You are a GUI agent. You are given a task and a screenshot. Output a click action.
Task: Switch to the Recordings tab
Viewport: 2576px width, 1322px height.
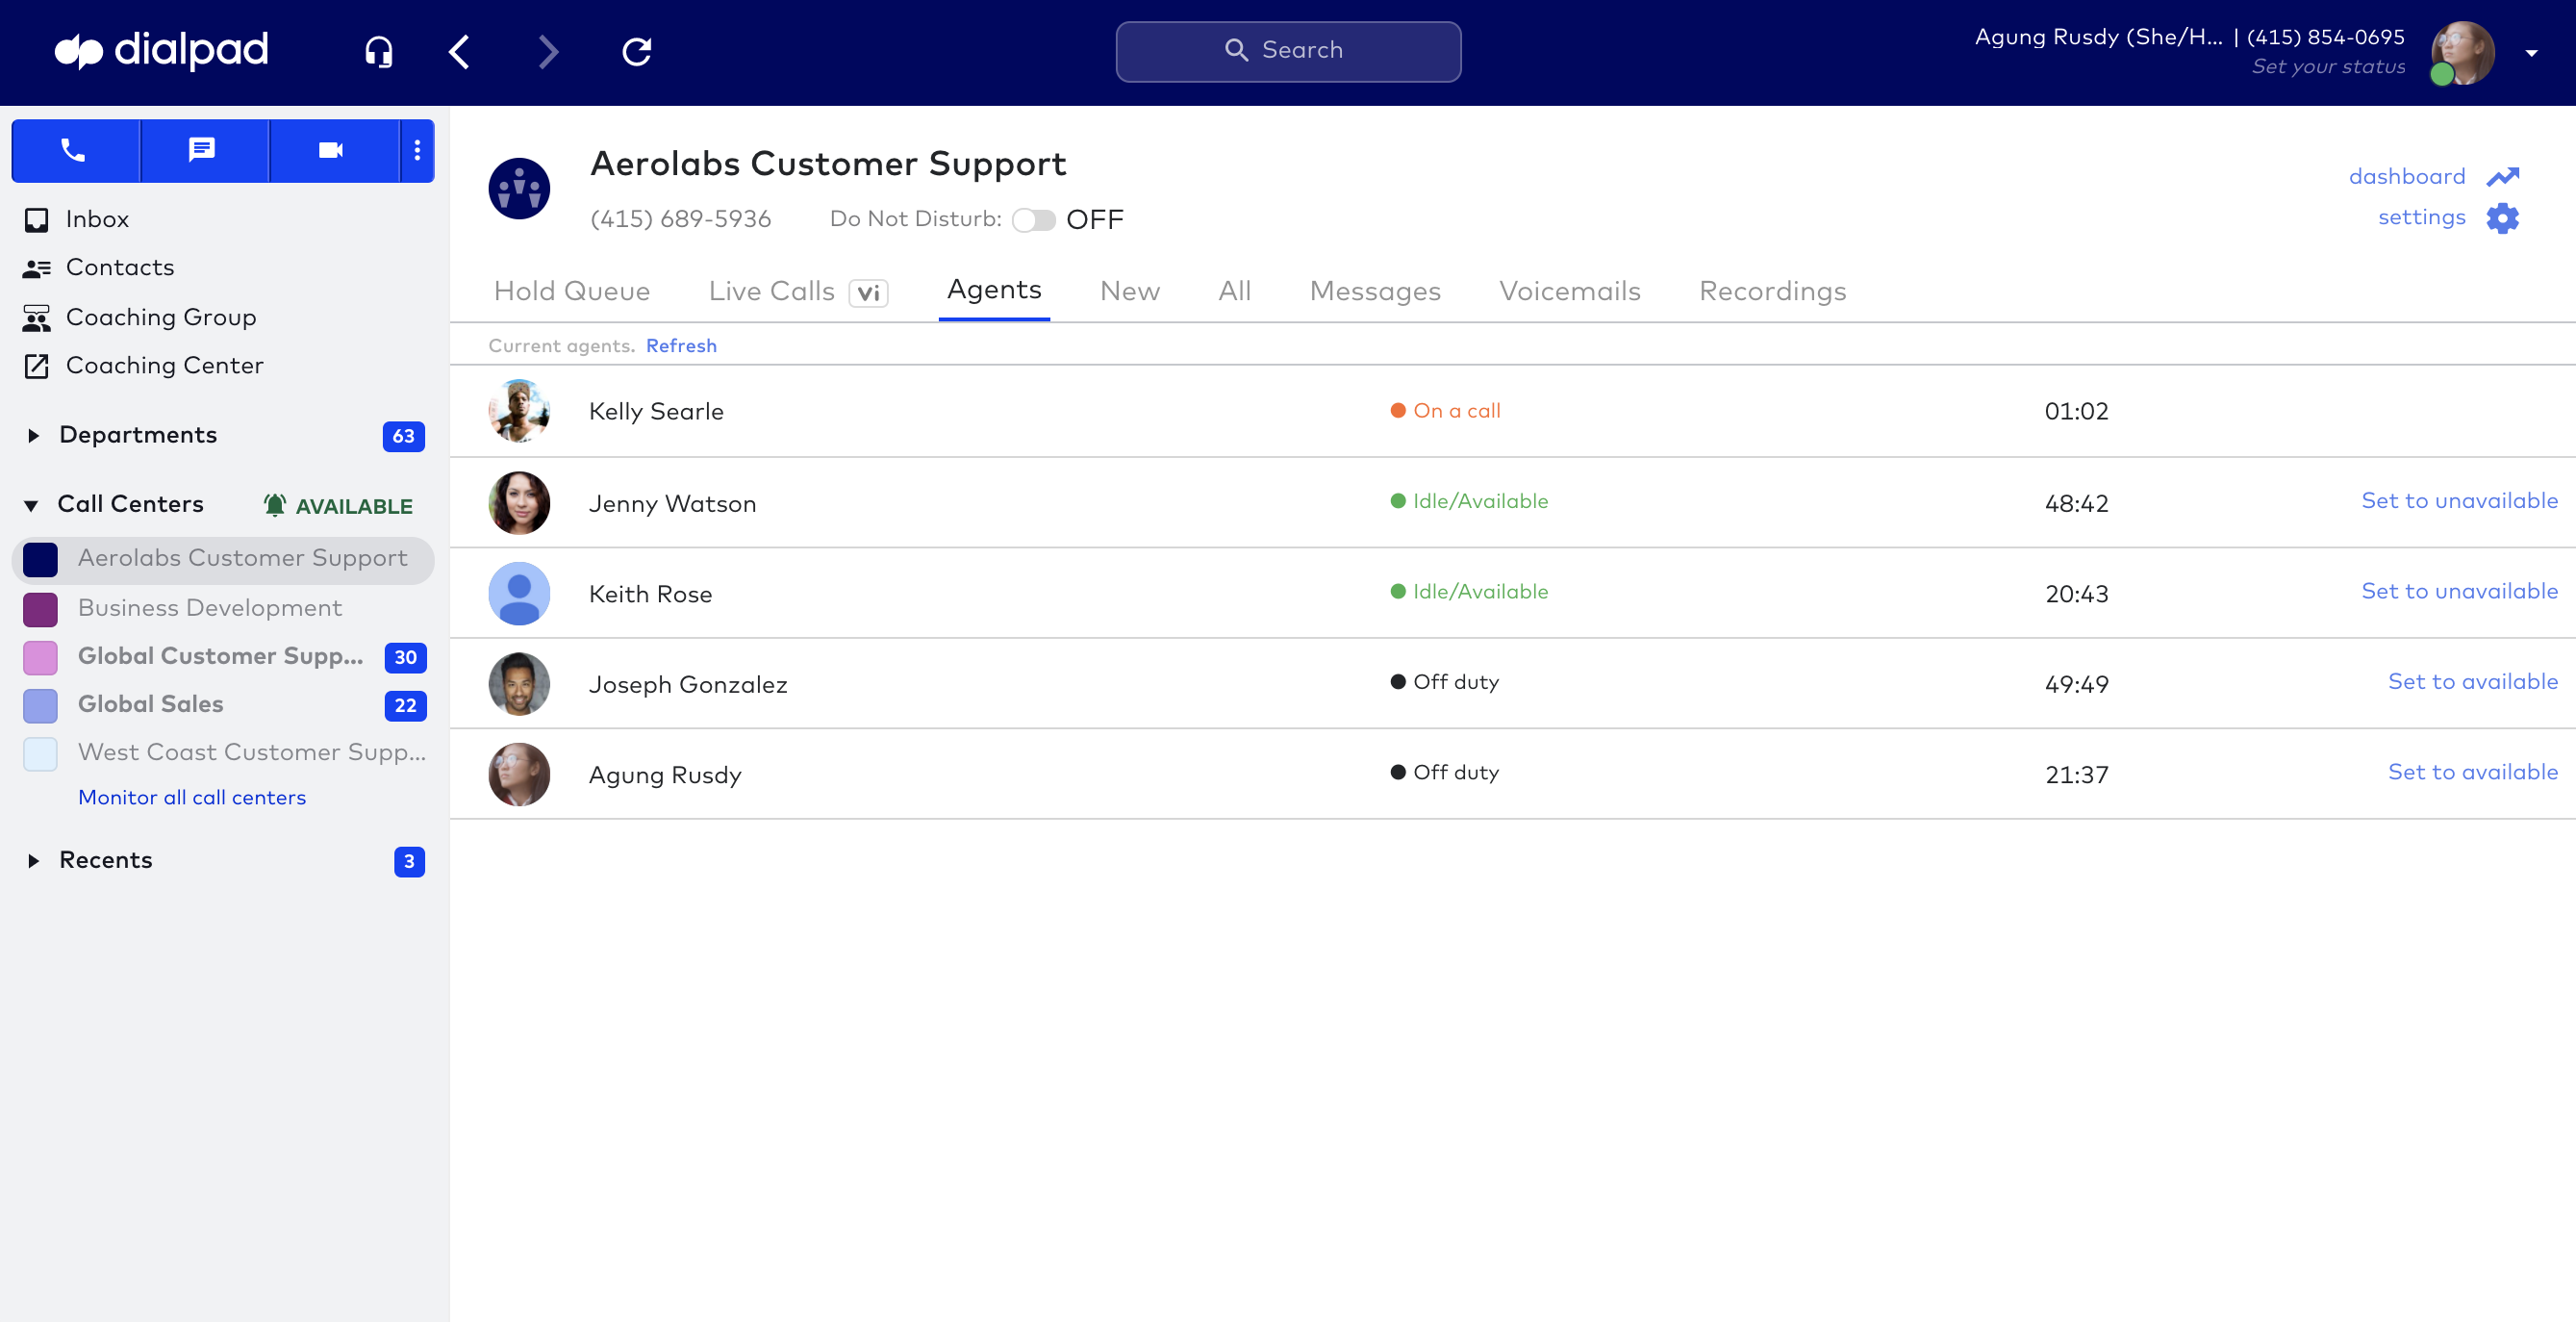click(1772, 291)
